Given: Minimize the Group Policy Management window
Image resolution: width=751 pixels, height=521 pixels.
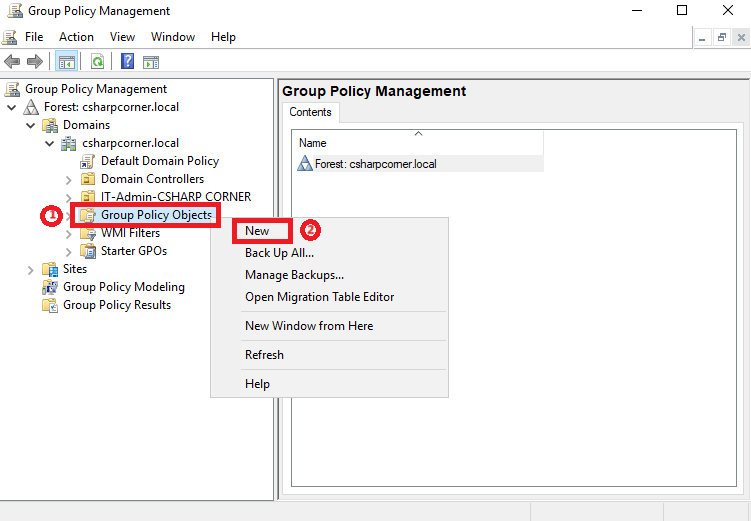Looking at the screenshot, I should pos(637,10).
